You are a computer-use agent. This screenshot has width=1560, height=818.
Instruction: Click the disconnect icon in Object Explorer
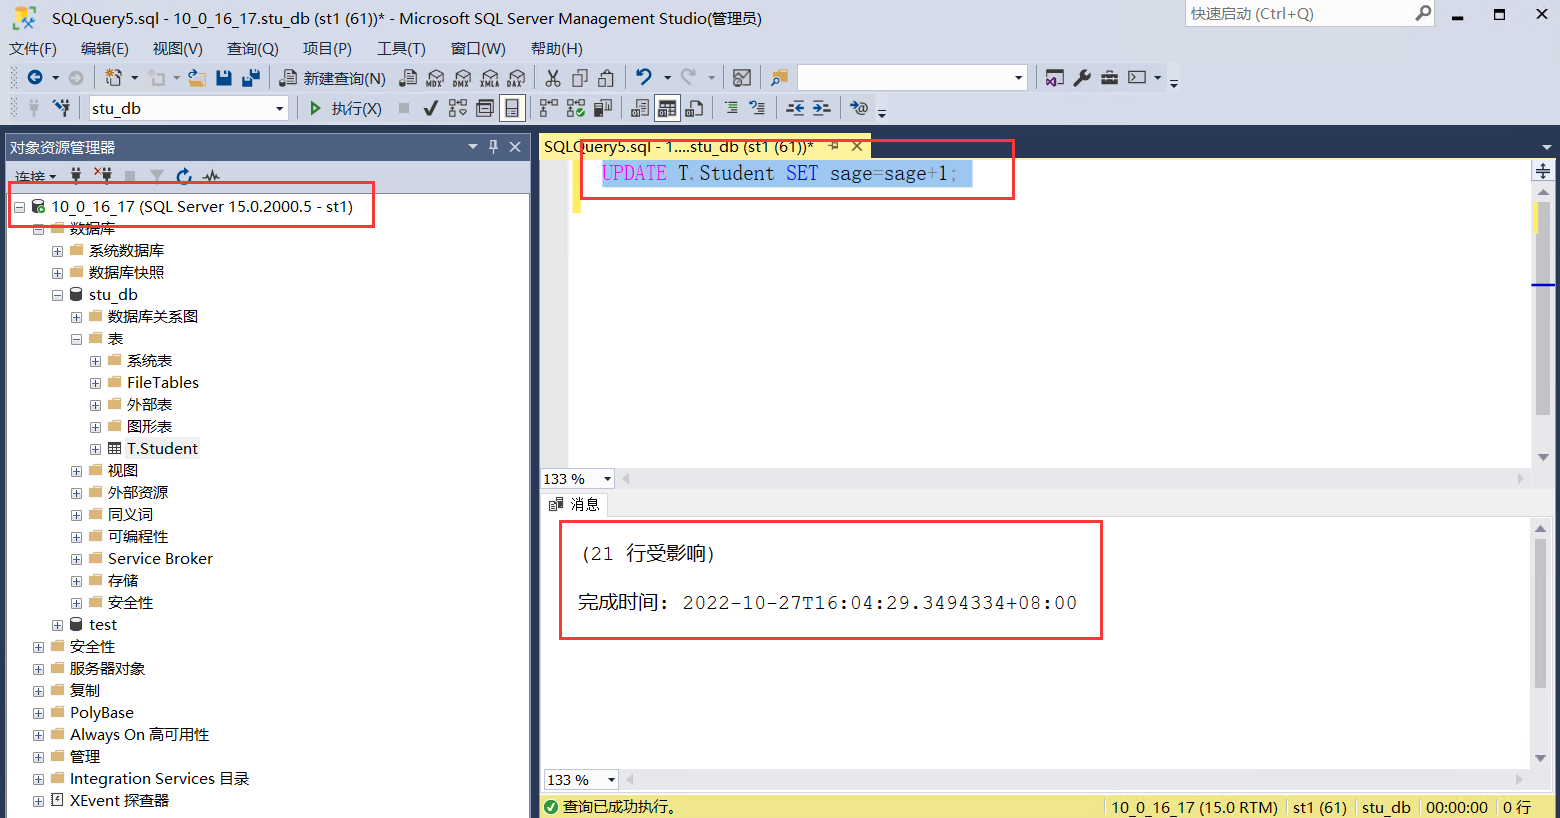[x=102, y=176]
